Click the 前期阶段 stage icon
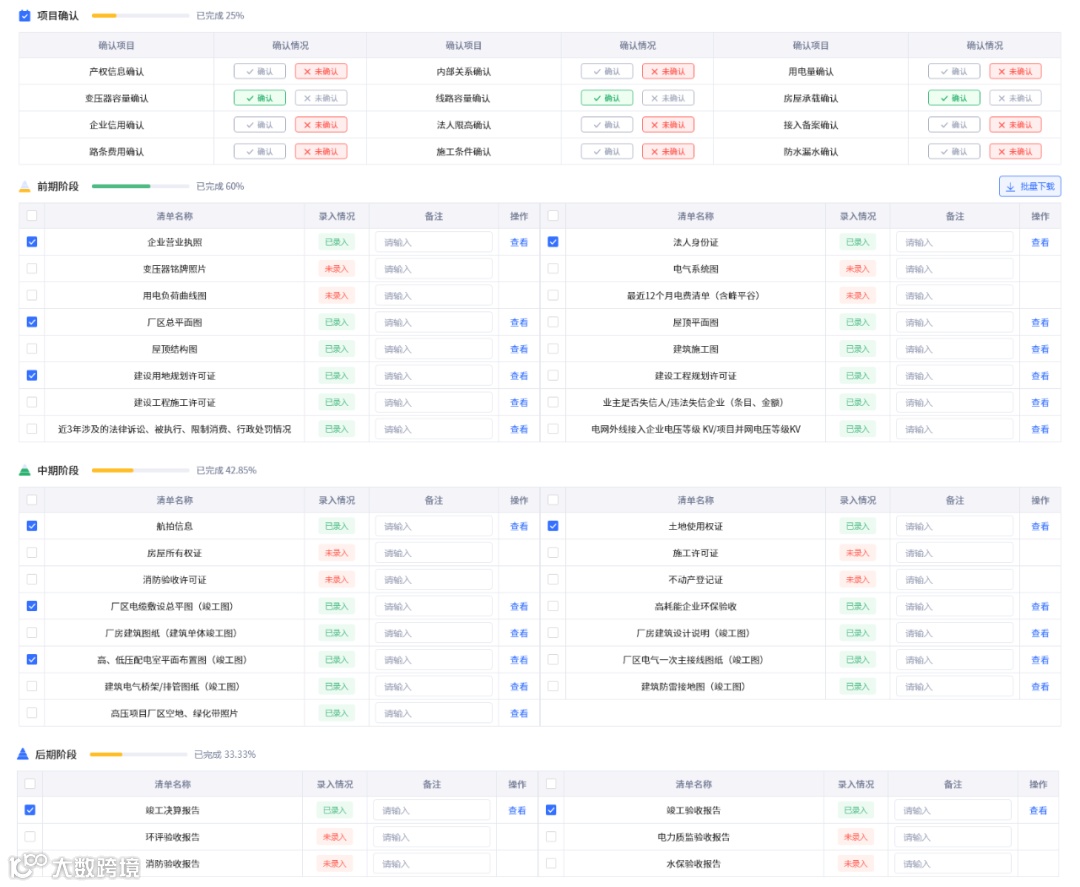The width and height of the screenshot is (1080, 887). click(x=25, y=186)
